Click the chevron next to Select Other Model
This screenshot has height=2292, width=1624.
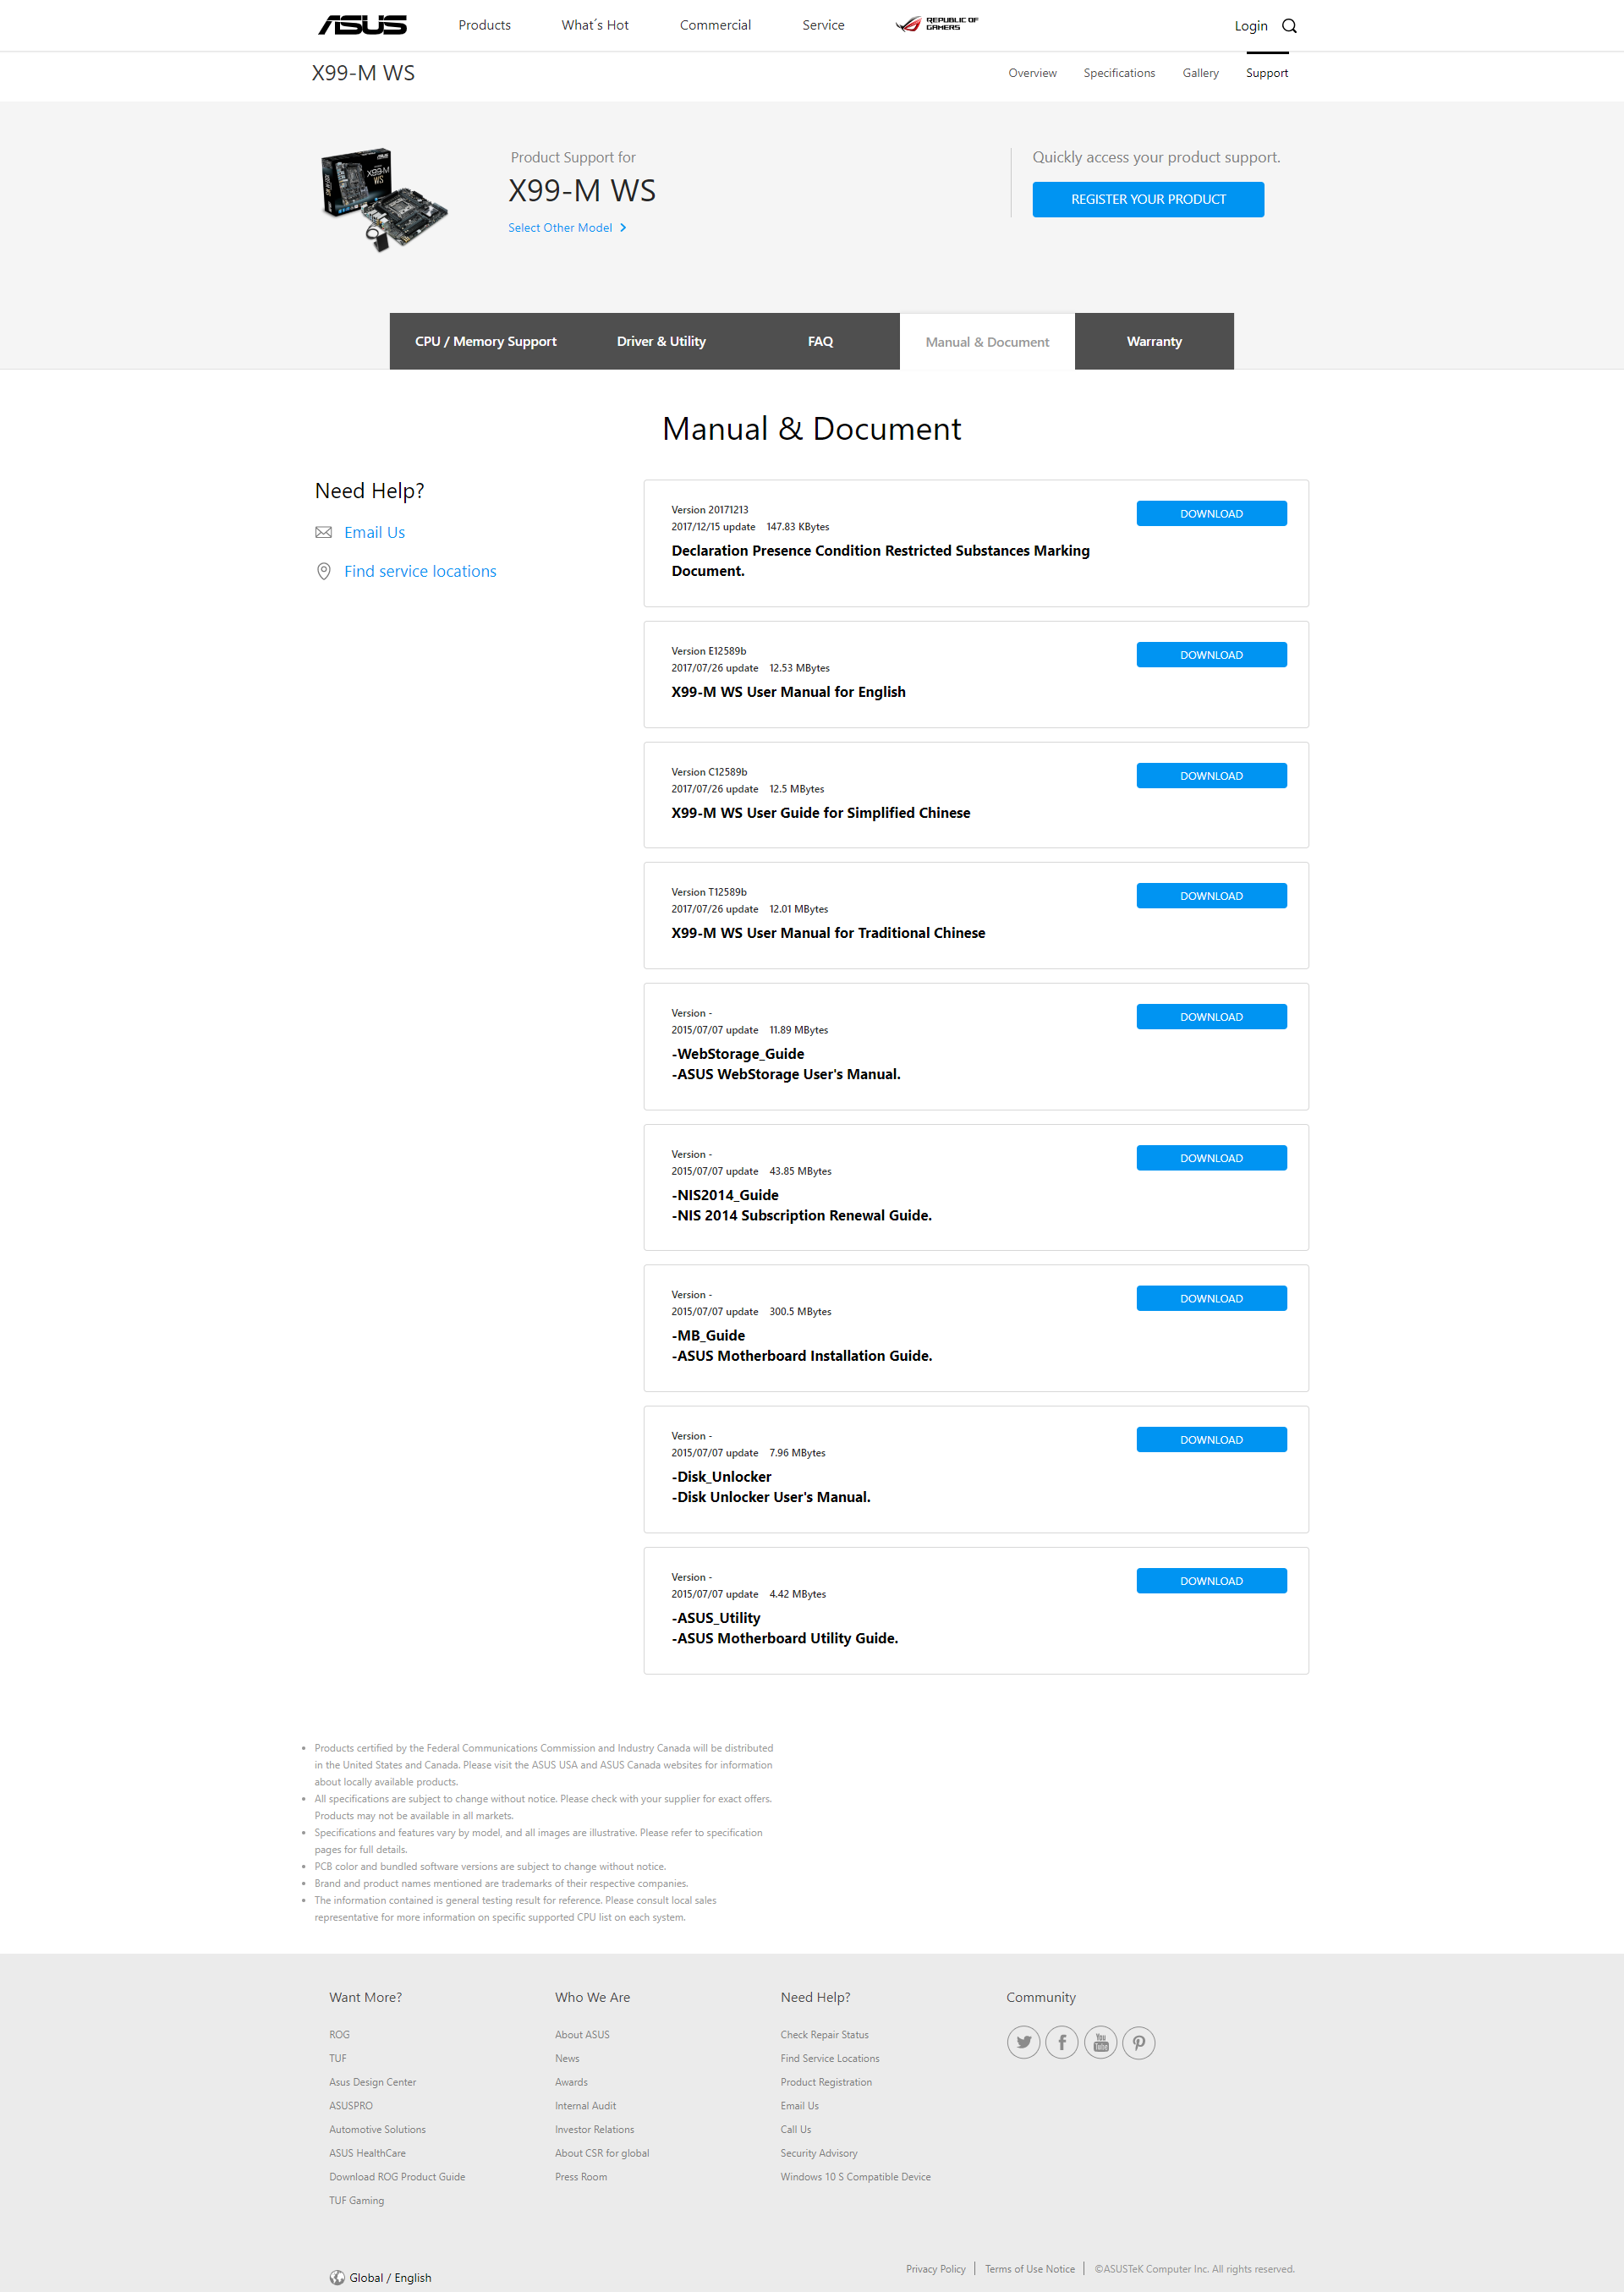[x=623, y=228]
